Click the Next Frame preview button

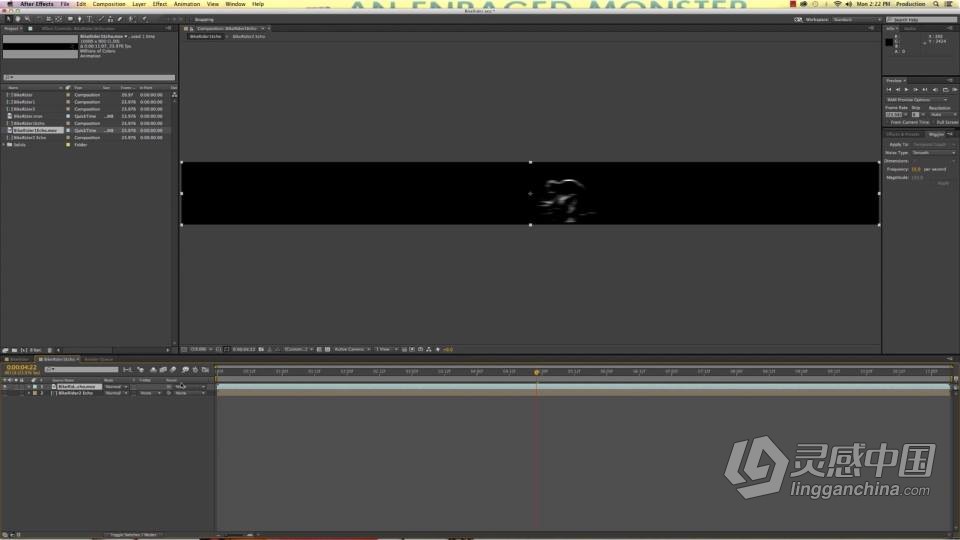(x=916, y=89)
